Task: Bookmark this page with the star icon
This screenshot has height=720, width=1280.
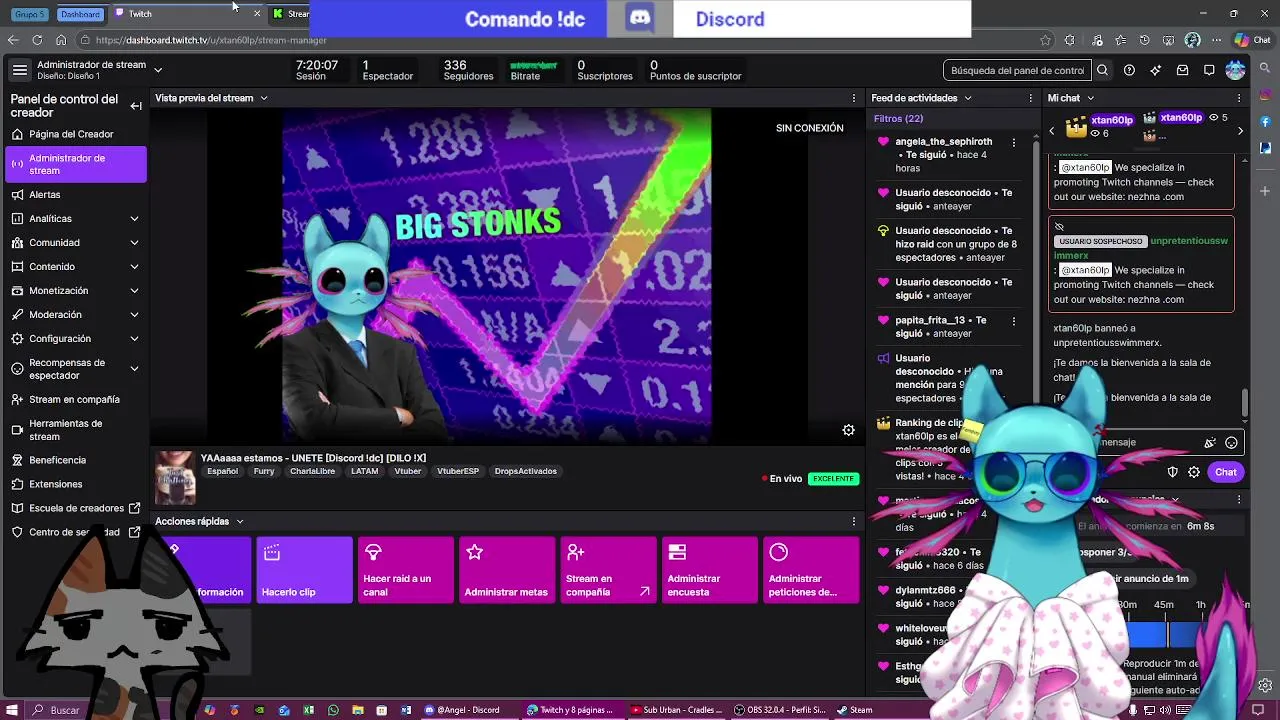Action: click(x=1045, y=40)
